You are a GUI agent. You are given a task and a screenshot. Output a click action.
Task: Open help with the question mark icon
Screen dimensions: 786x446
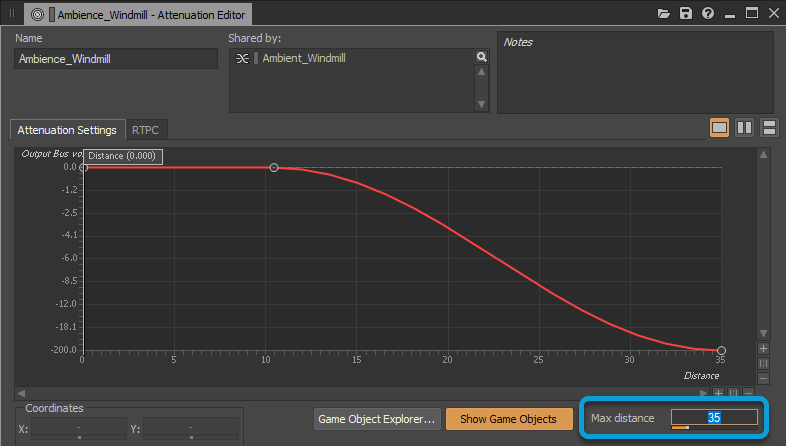(708, 14)
